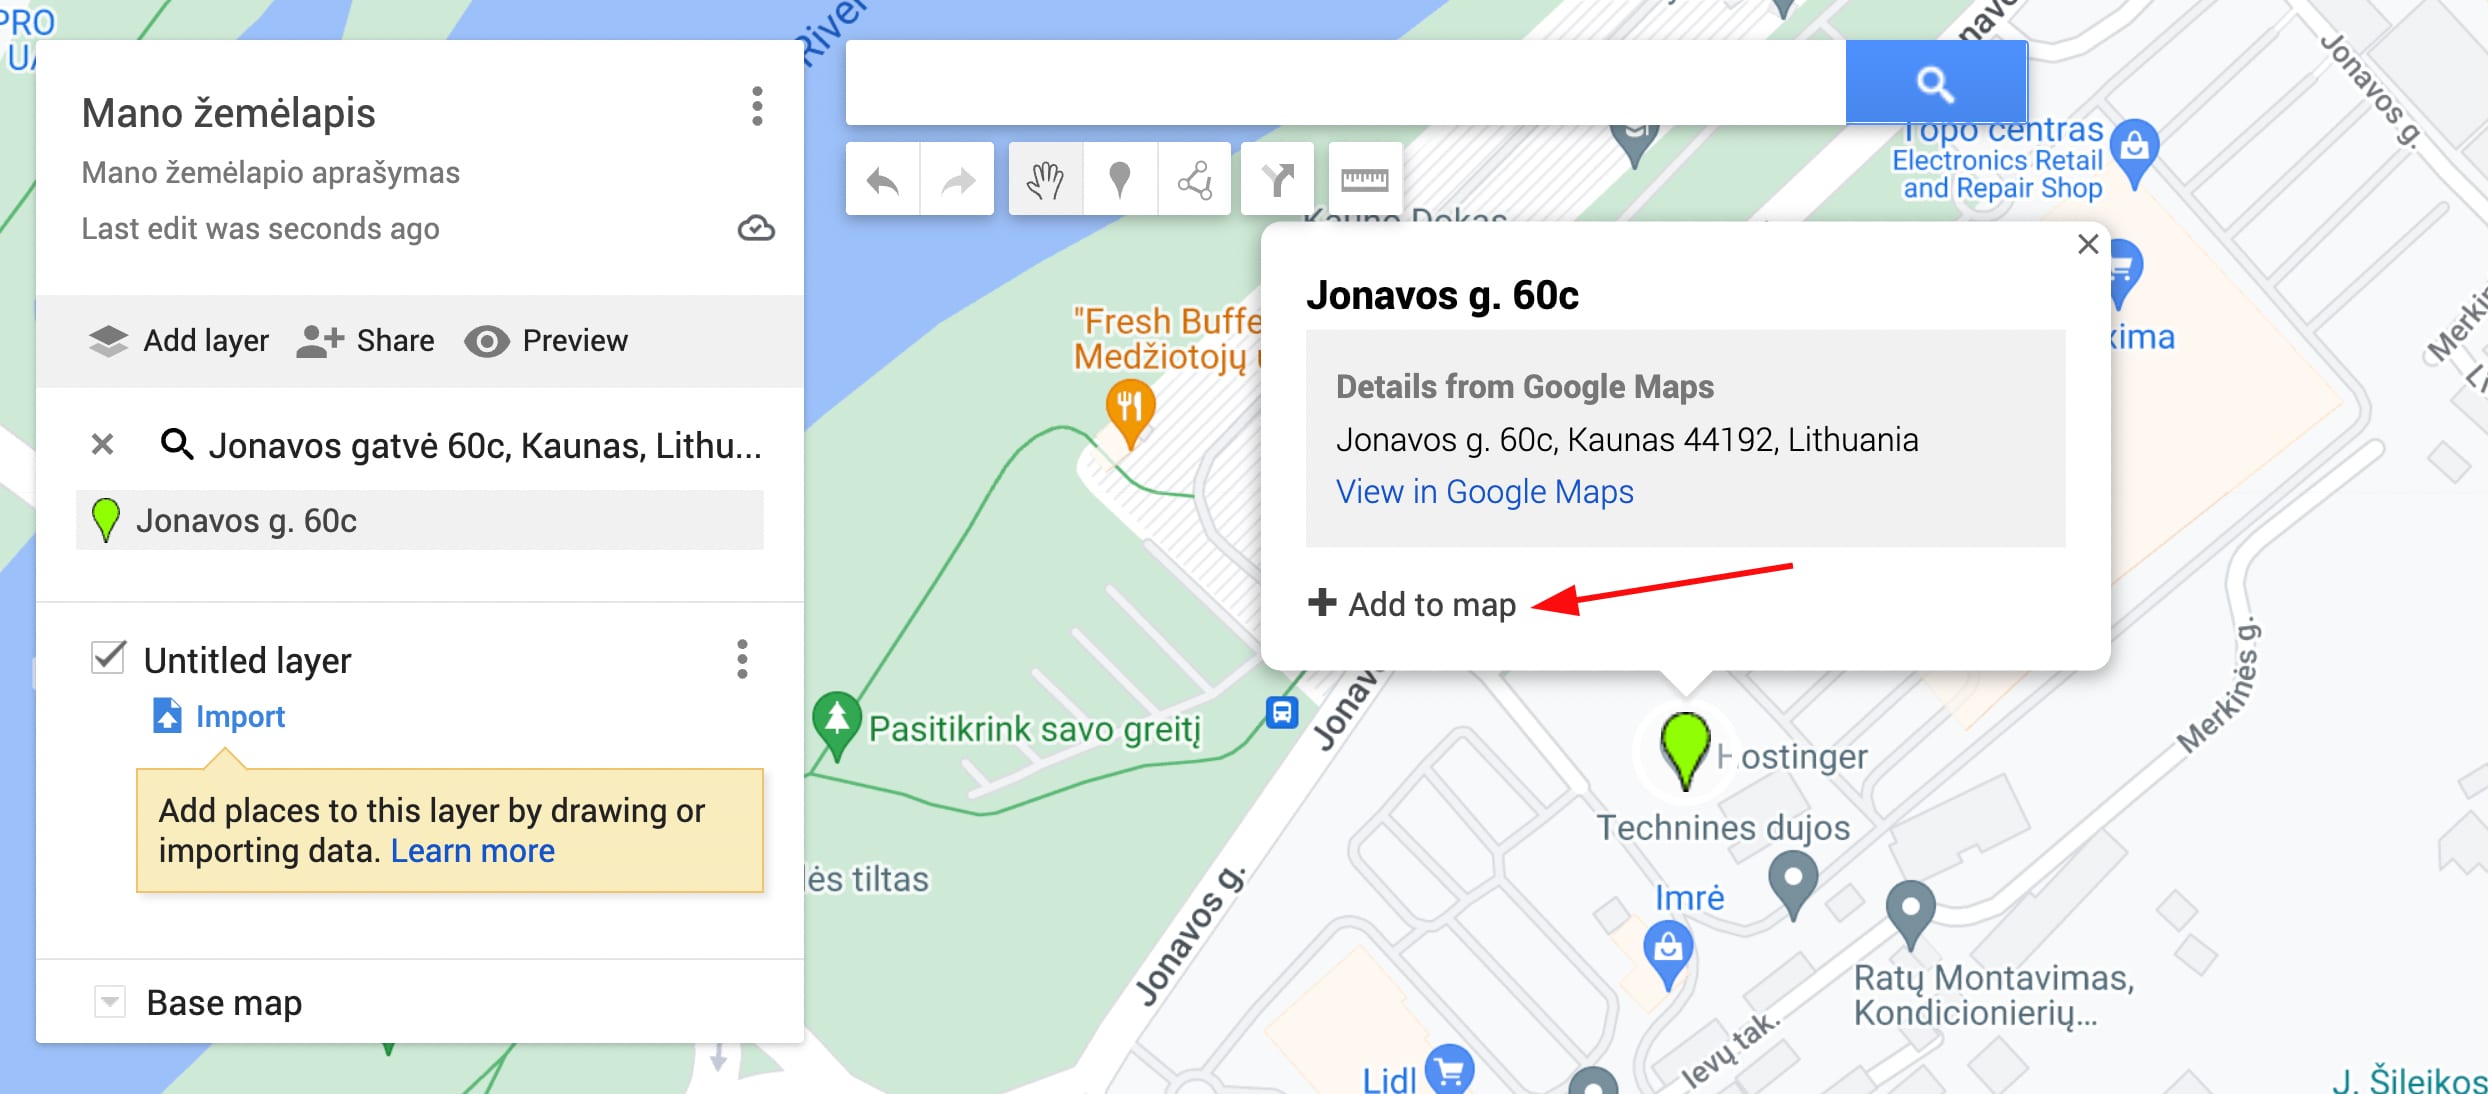Click Preview with the eye icon
This screenshot has width=2488, height=1094.
tap(546, 341)
